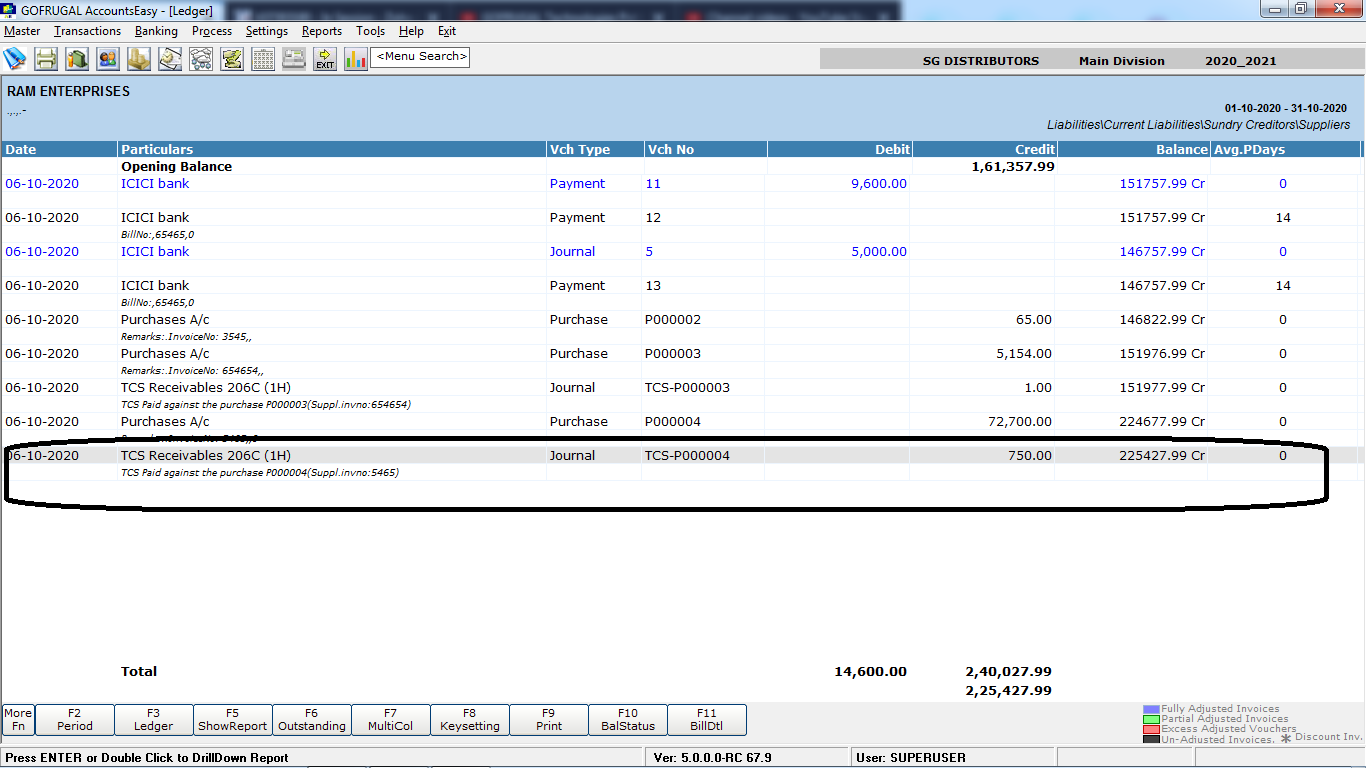Click the EXIT arrow toolbar icon
Screen dimensions: 1366x768
325,58
